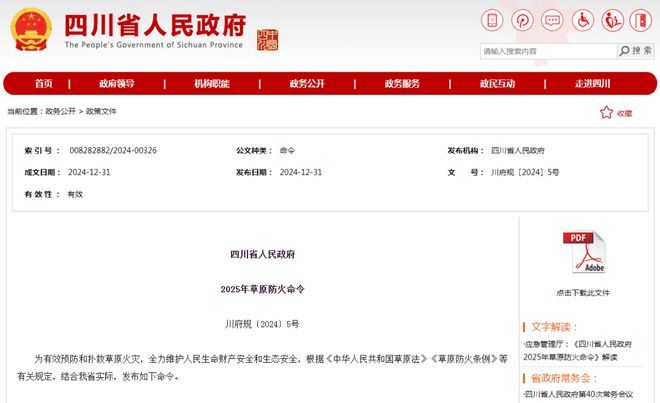Open the 政府领导 navigation menu
This screenshot has height=403, width=660.
pyautogui.click(x=117, y=84)
